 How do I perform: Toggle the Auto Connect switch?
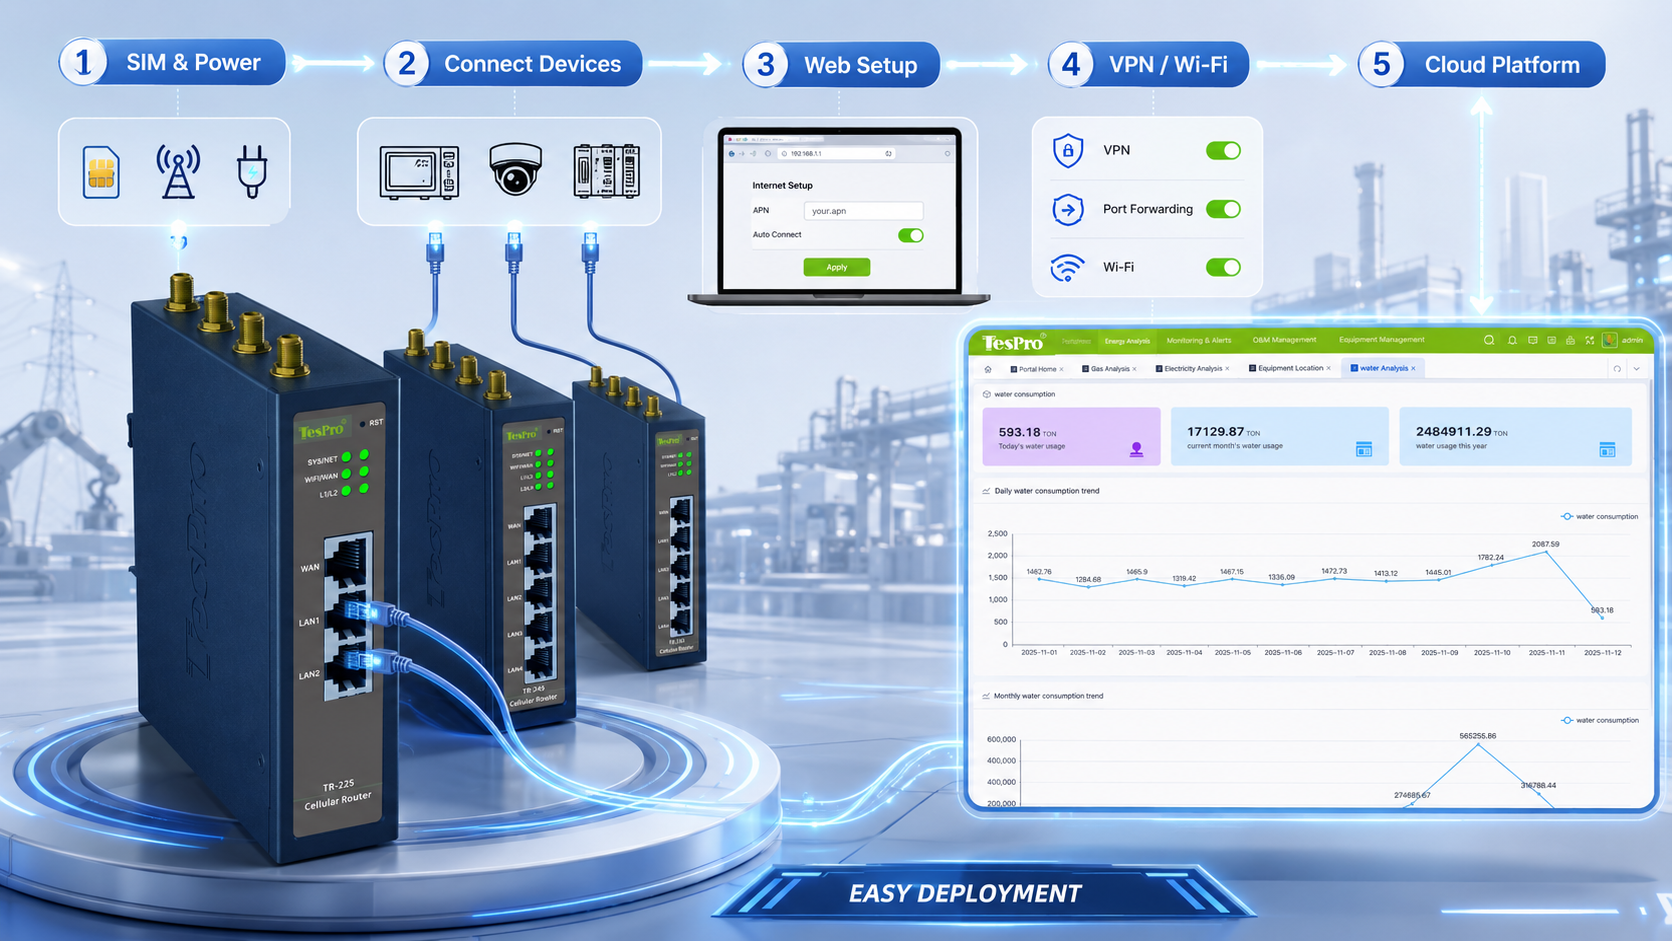coord(910,235)
